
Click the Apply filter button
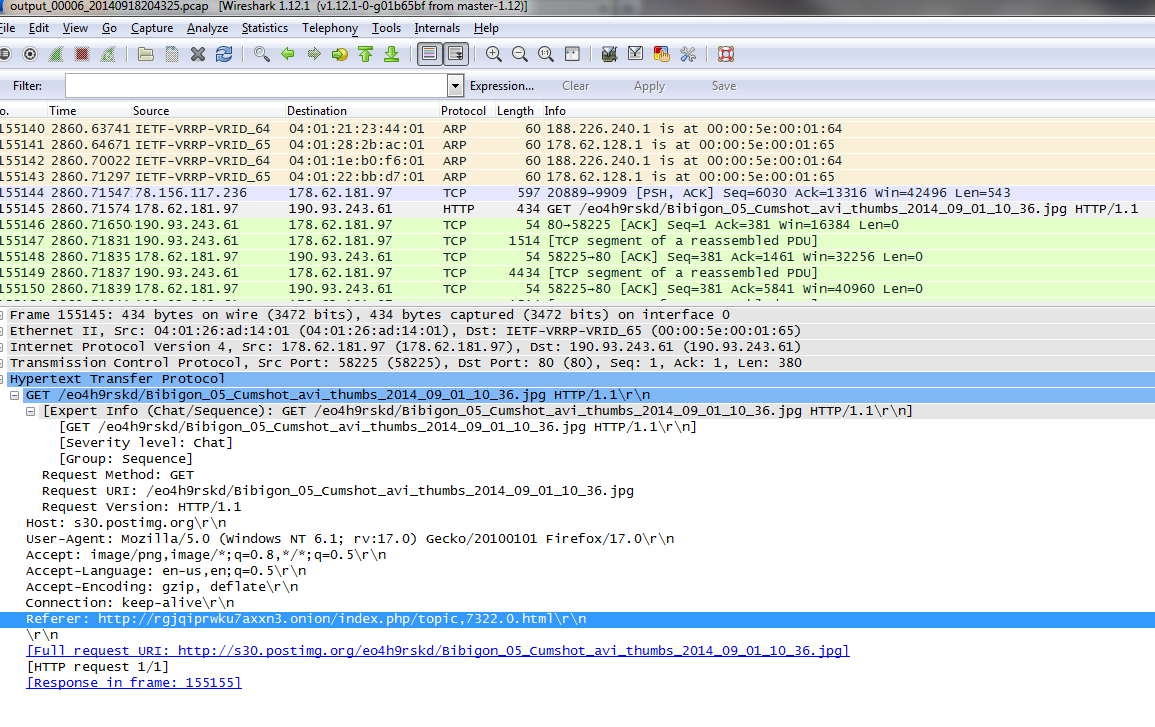coord(649,86)
